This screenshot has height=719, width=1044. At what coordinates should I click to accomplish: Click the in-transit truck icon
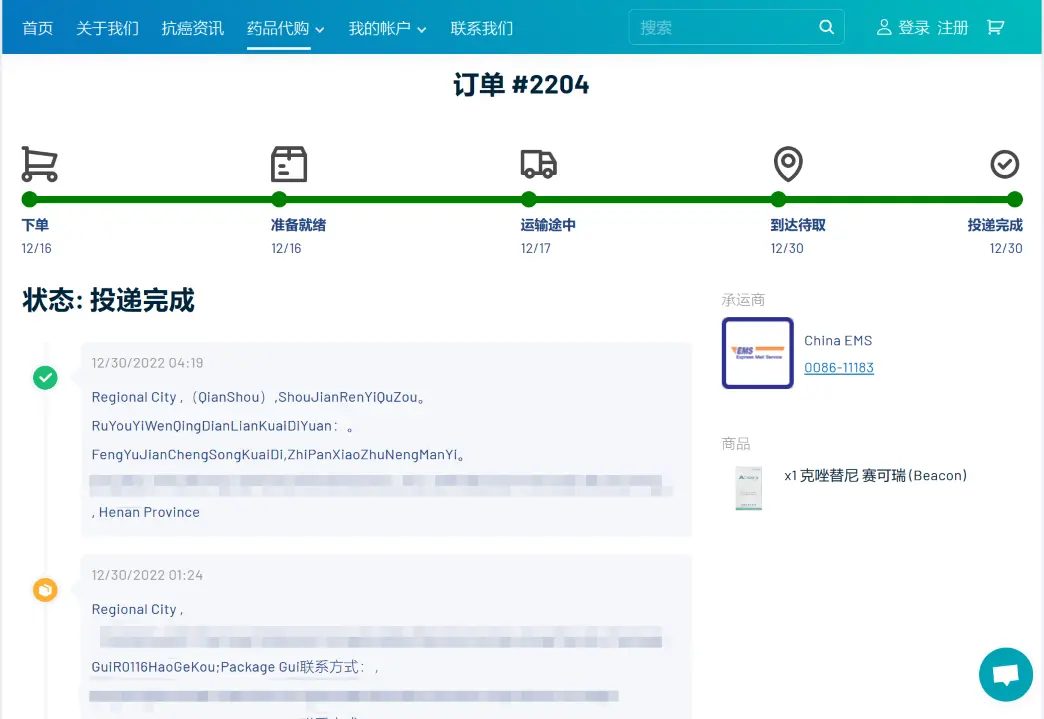(538, 164)
